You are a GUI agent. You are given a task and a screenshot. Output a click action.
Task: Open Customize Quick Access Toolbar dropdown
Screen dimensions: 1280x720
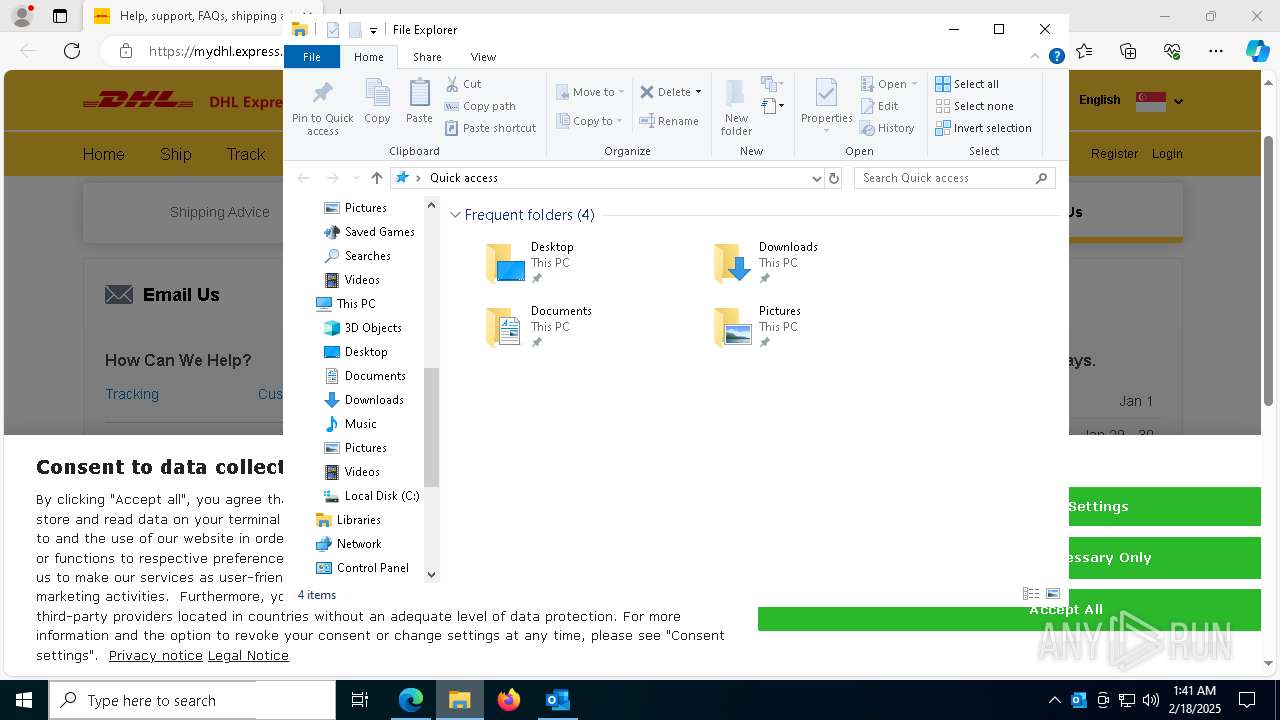(x=373, y=30)
